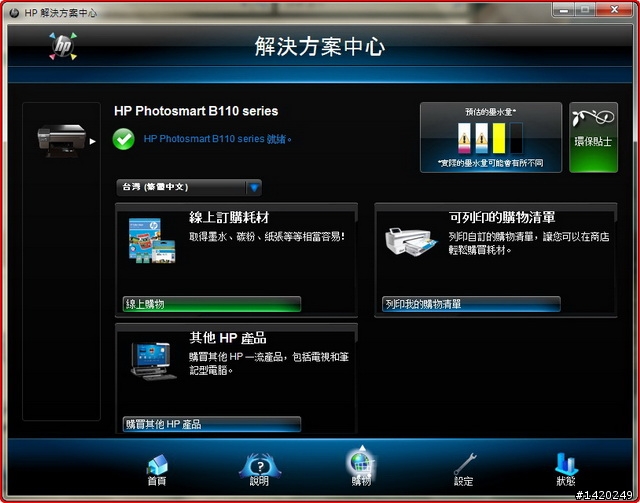Click the 線上訂購耗材 heading

229,218
